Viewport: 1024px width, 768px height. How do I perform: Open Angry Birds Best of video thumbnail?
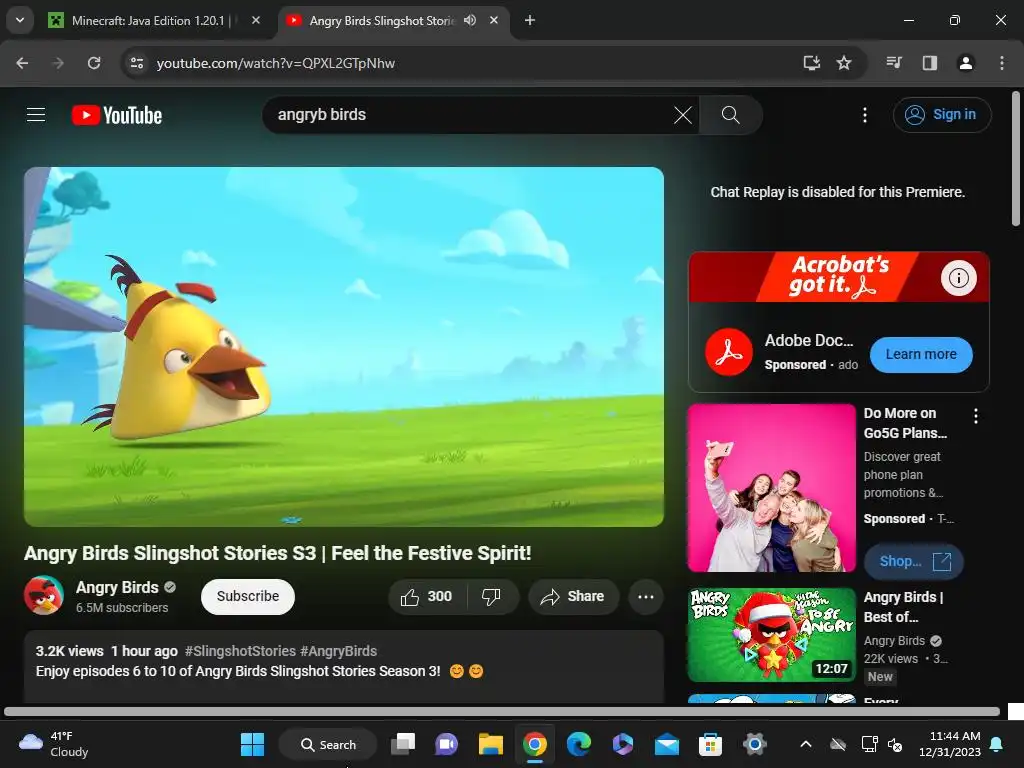(771, 635)
